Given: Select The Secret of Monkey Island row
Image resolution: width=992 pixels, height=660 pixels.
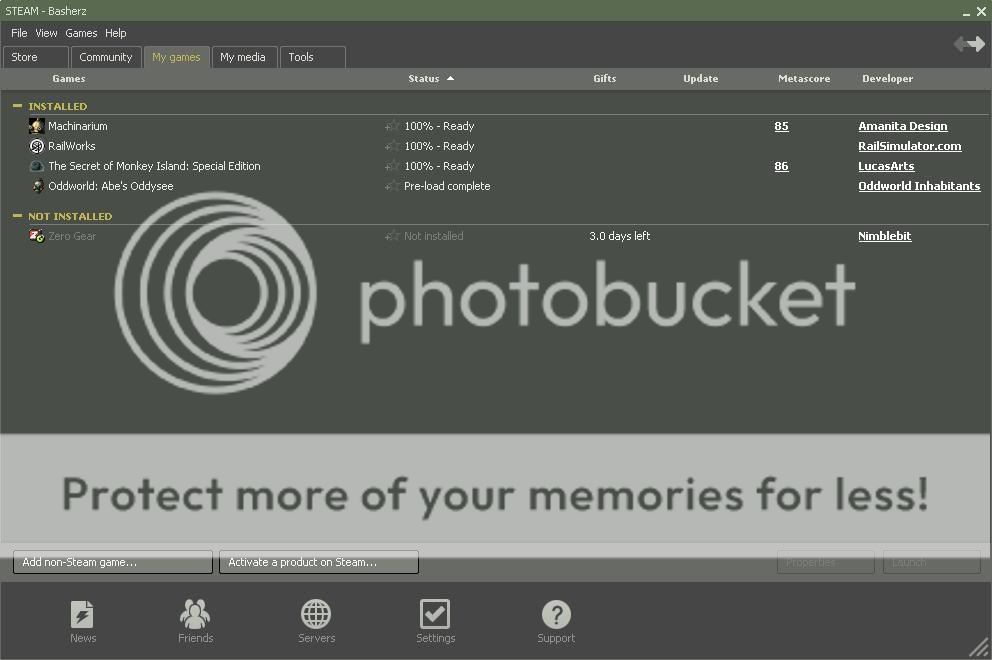Looking at the screenshot, I should 154,166.
